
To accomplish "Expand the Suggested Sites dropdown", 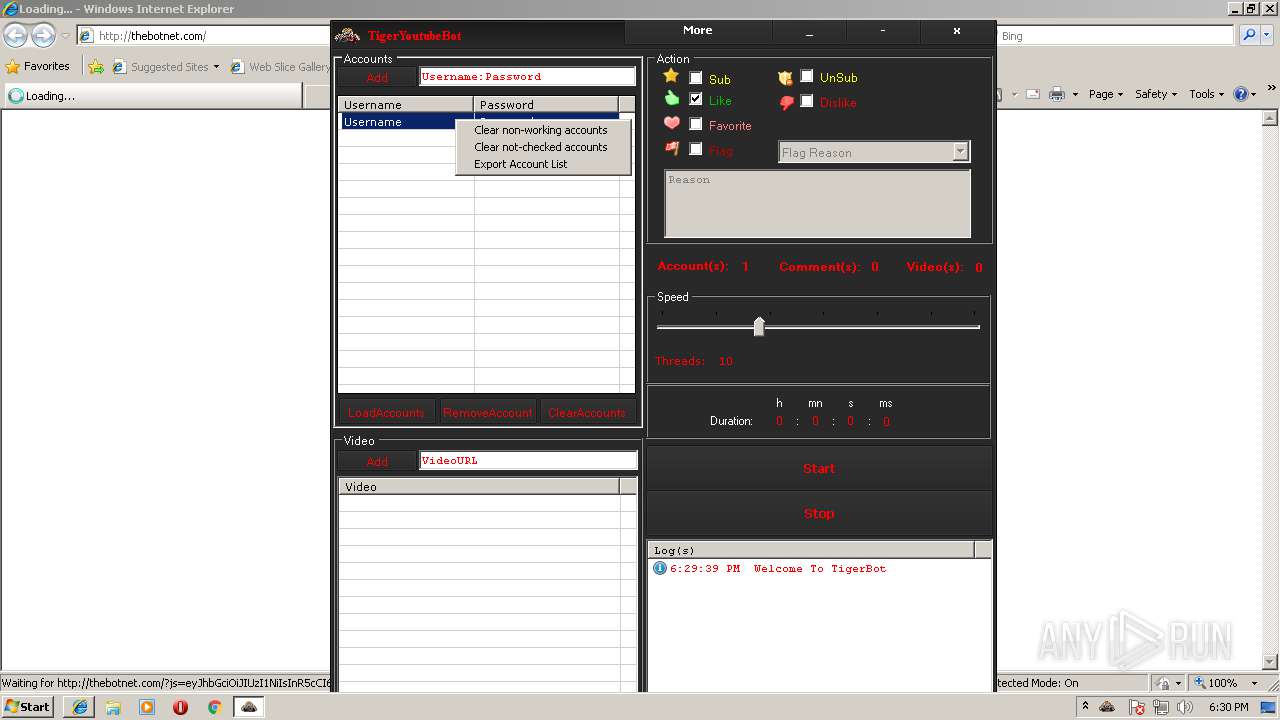I will [216, 67].
